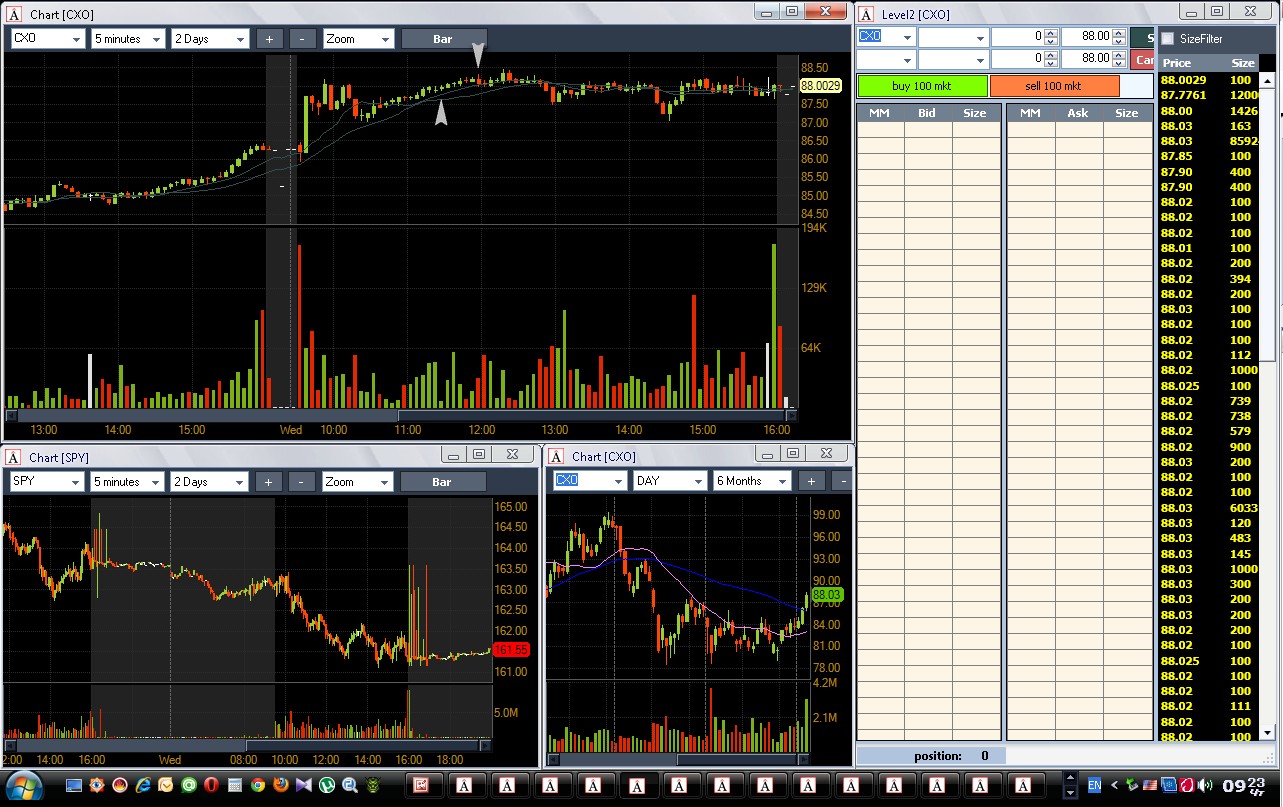Click sell 100 mkt button

1054,86
